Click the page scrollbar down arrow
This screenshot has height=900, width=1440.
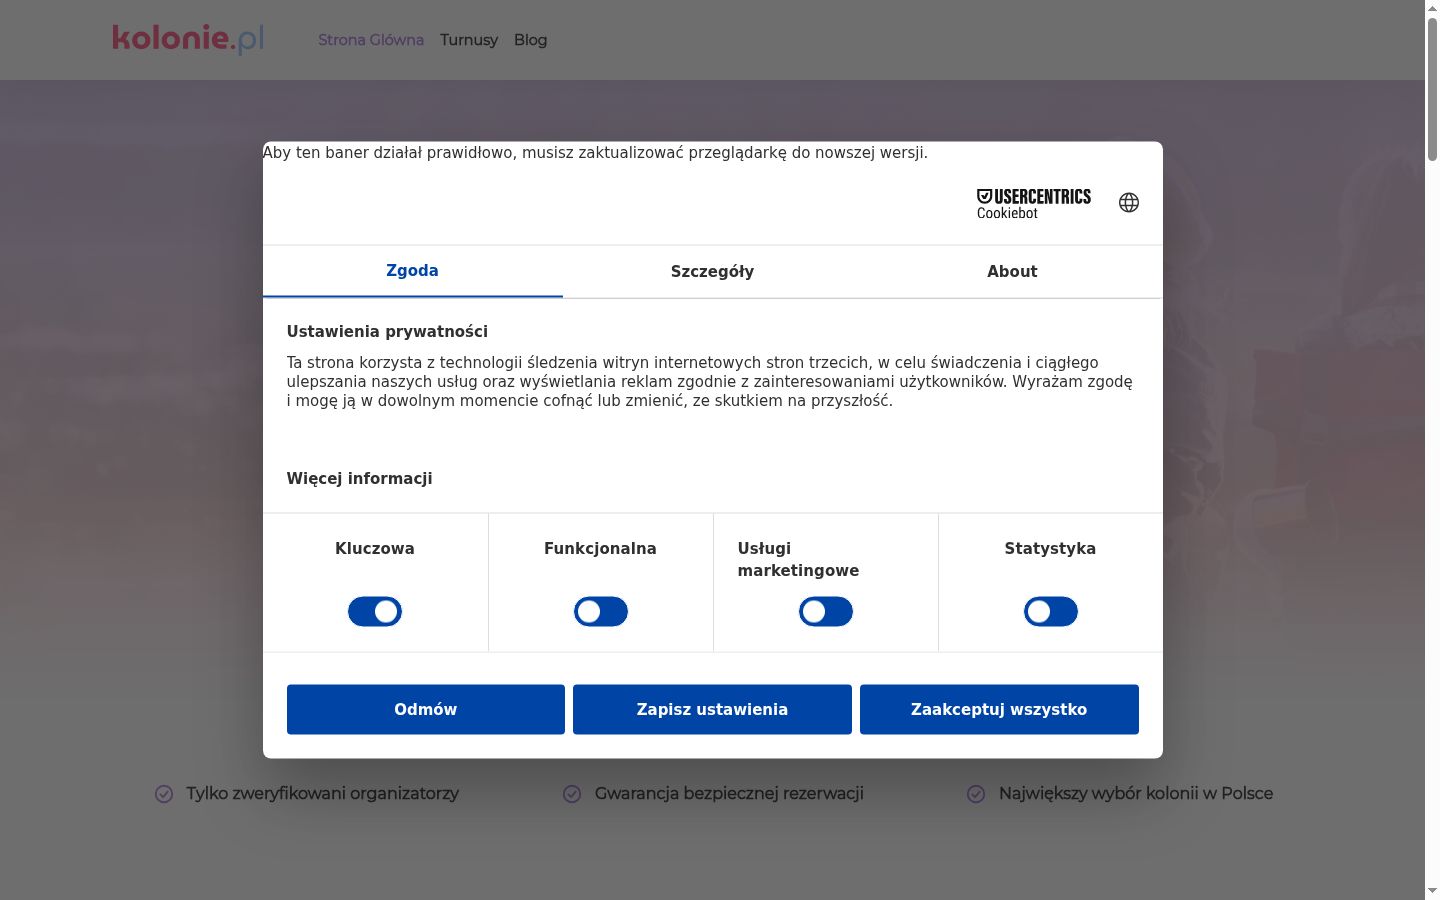[x=1432, y=891]
